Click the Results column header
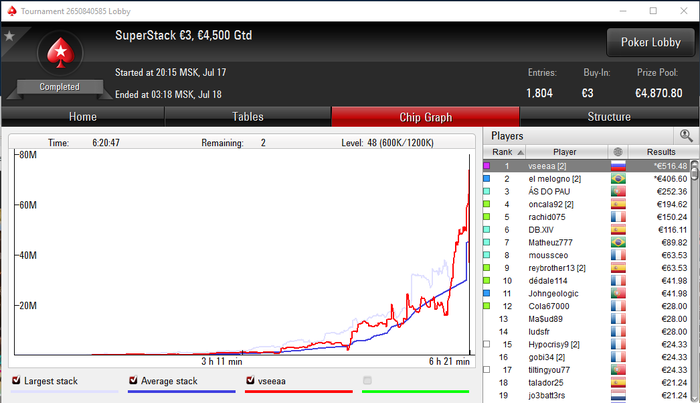The height and width of the screenshot is (403, 700). tap(661, 152)
